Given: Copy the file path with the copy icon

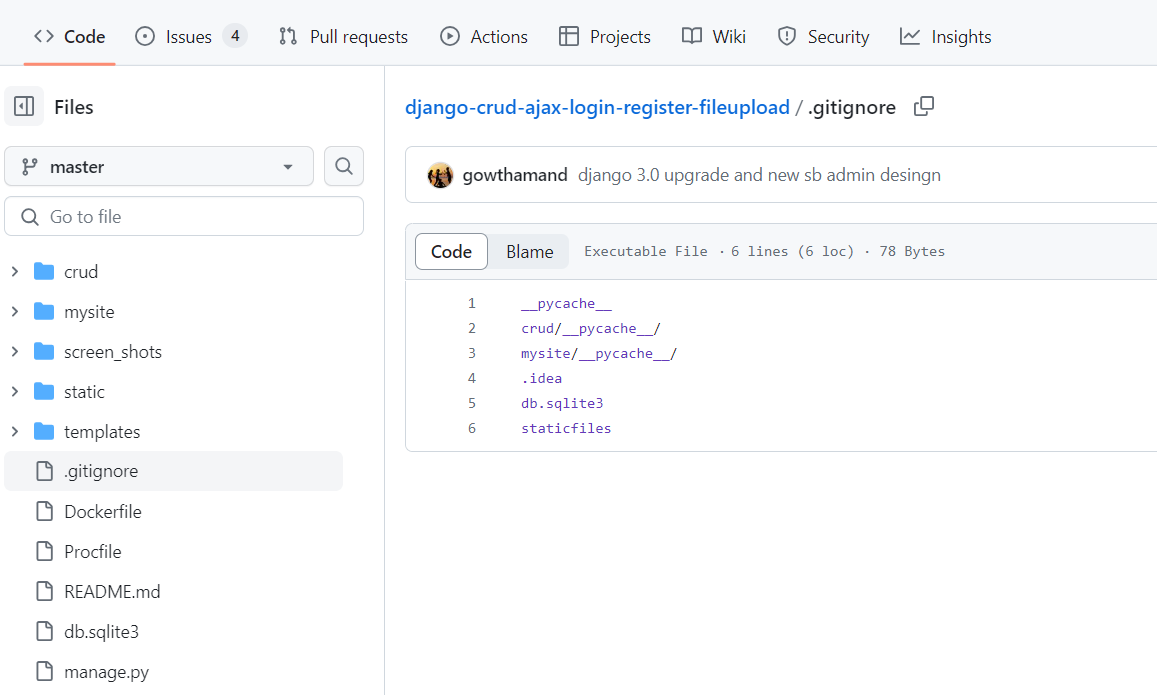Looking at the screenshot, I should point(924,106).
